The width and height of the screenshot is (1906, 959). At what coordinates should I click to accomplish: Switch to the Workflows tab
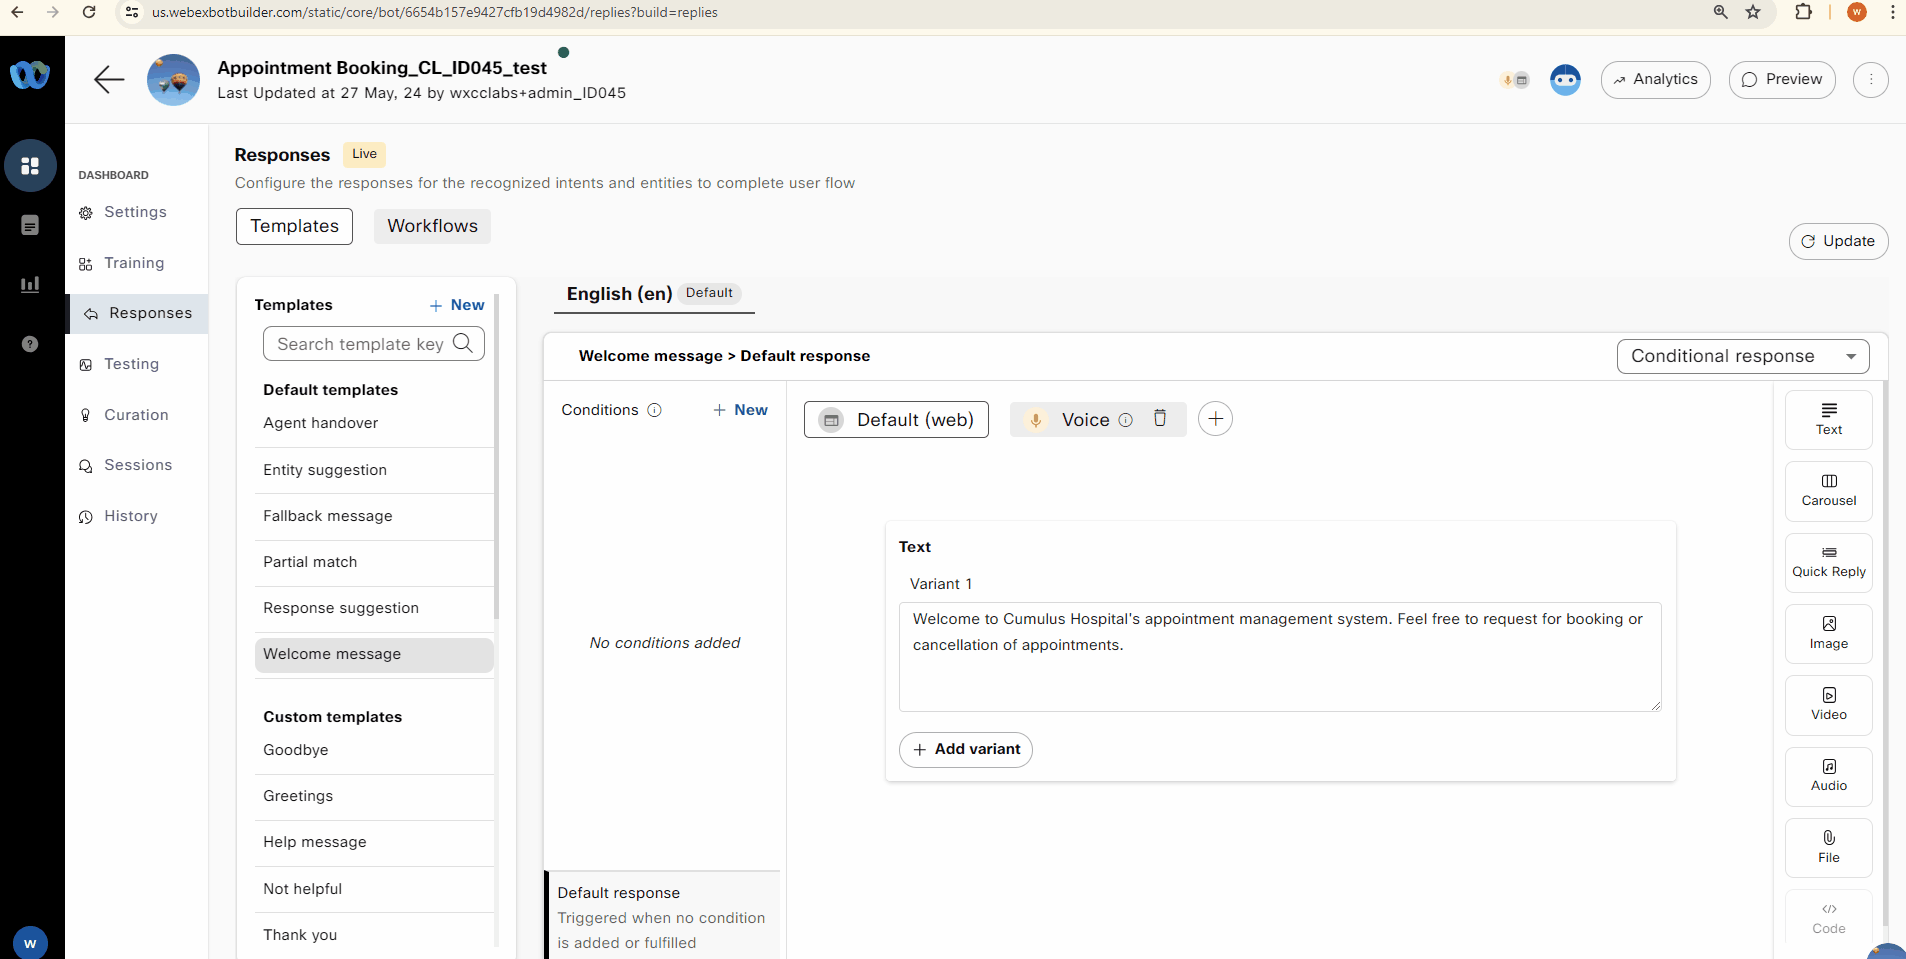tap(432, 226)
